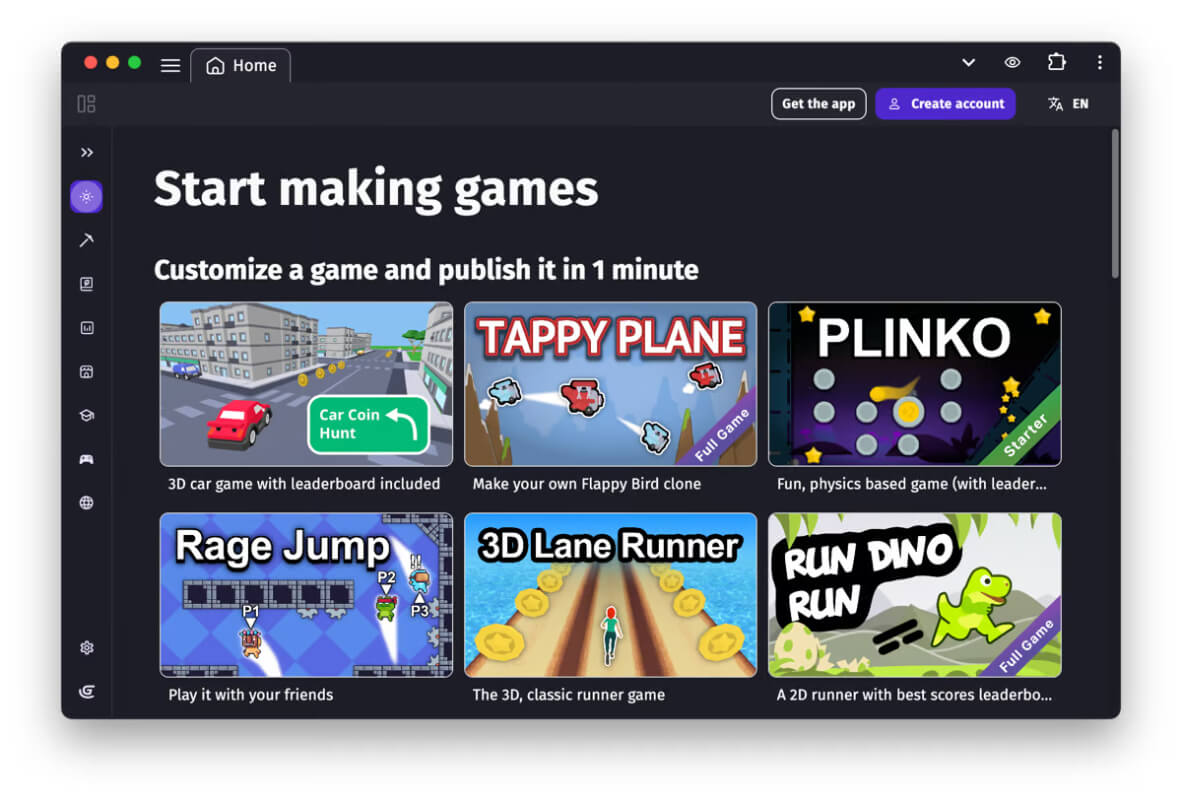Click the Get the app button
1182x800 pixels.
tap(819, 104)
